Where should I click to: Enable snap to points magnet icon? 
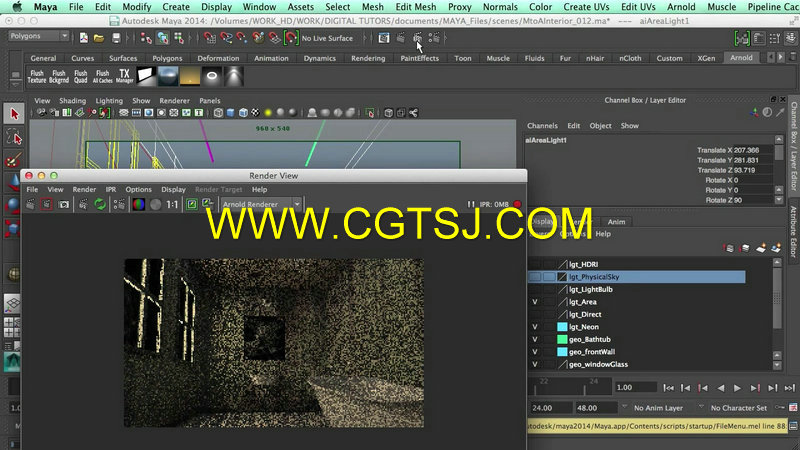tap(242, 38)
